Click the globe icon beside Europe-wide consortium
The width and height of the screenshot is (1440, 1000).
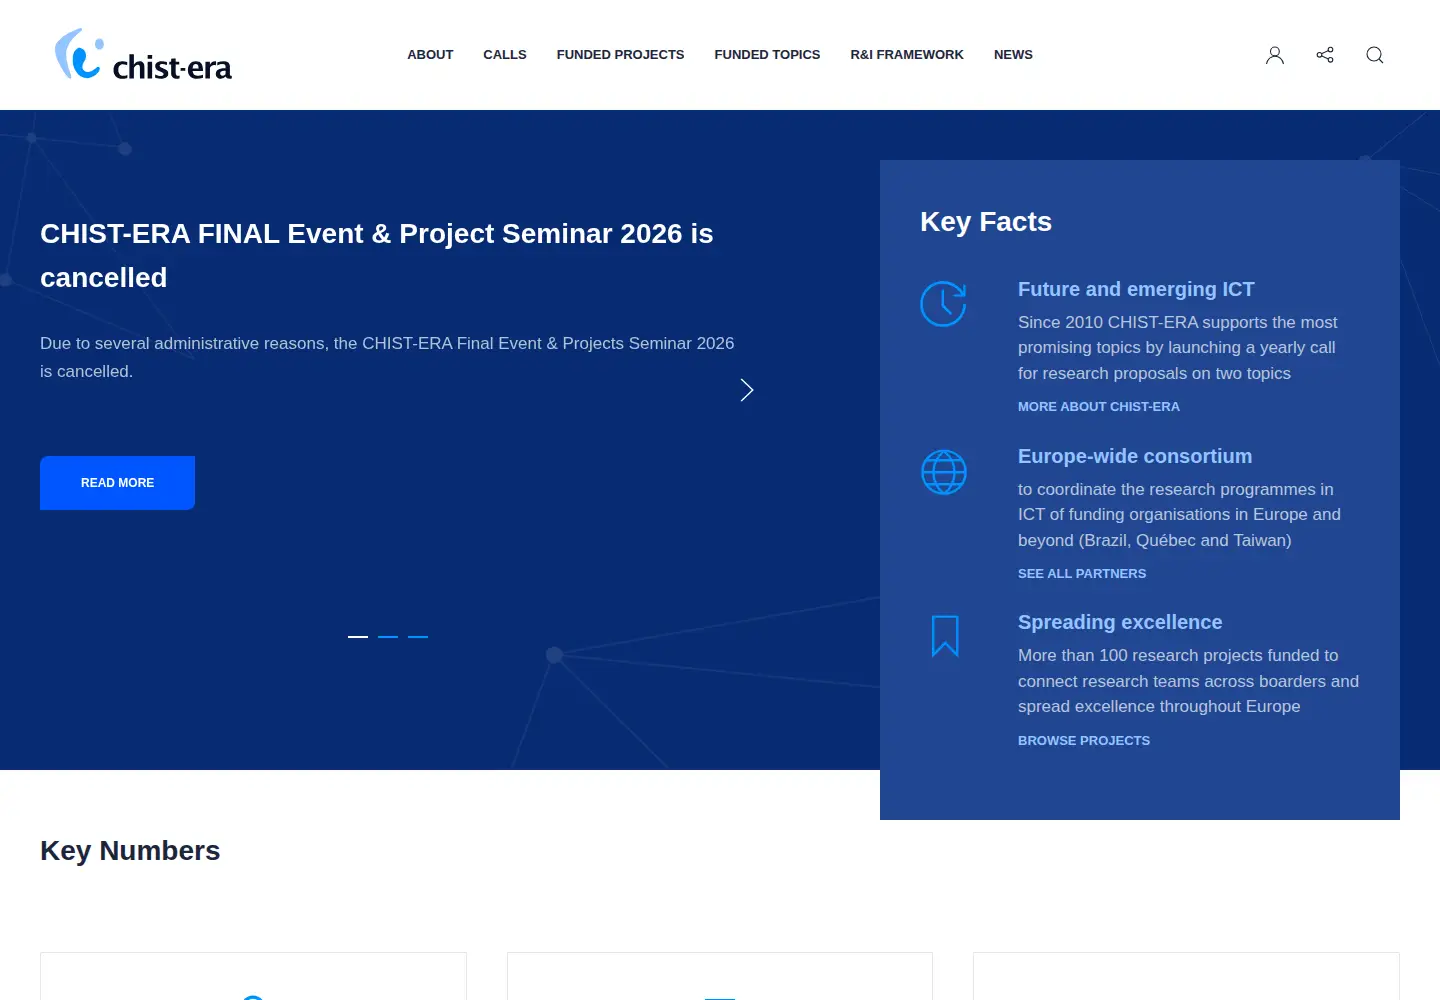(x=943, y=472)
